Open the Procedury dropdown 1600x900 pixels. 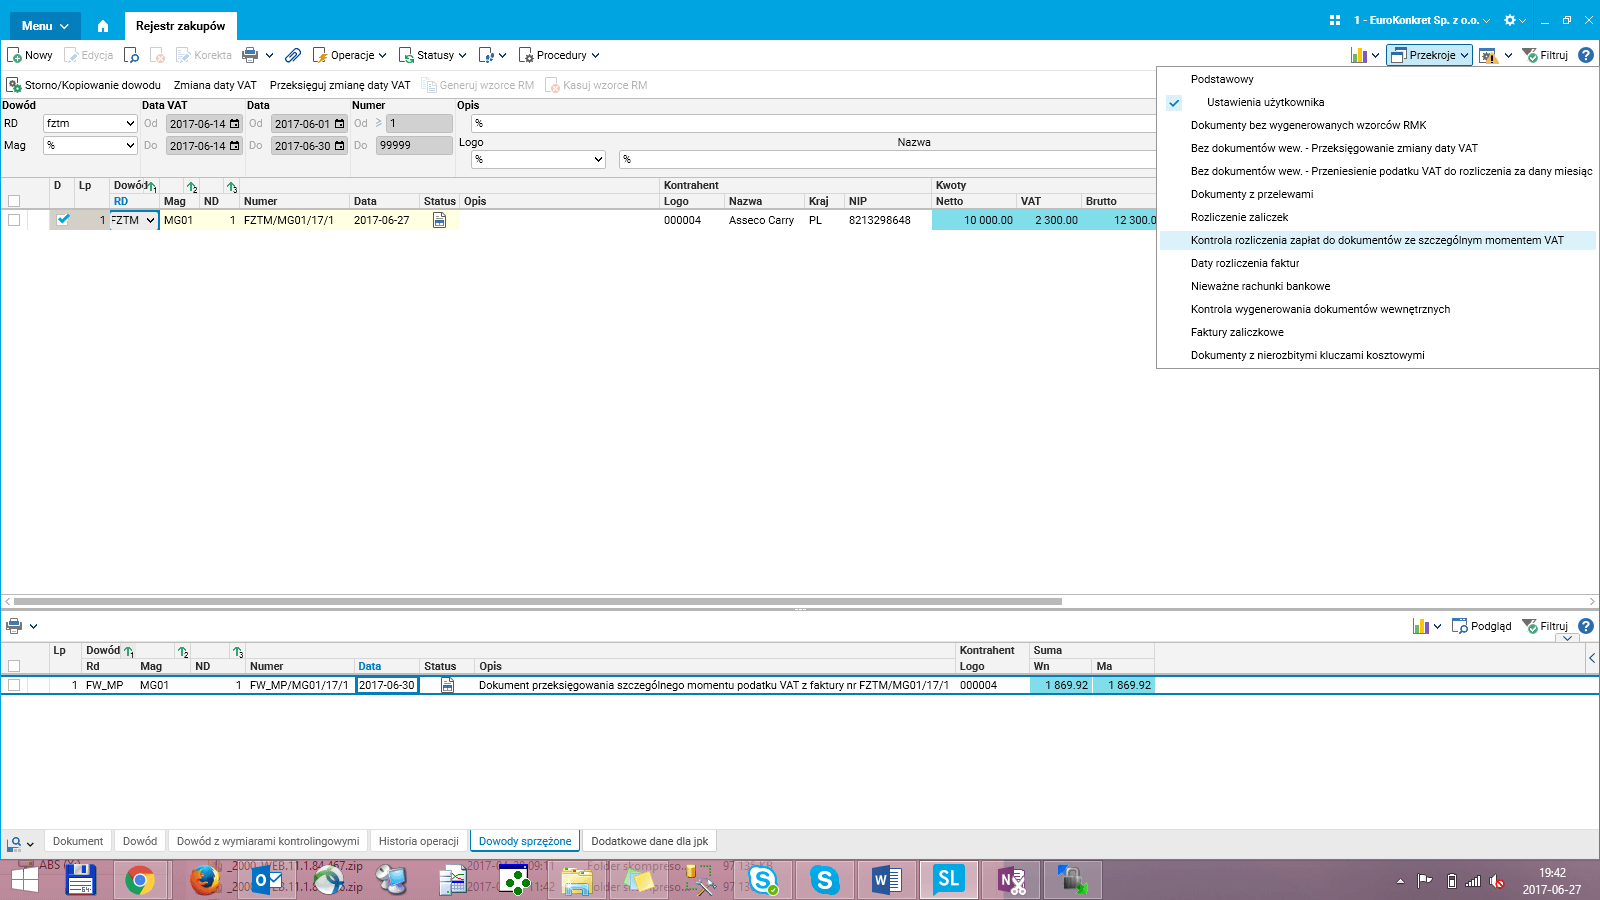click(558, 55)
